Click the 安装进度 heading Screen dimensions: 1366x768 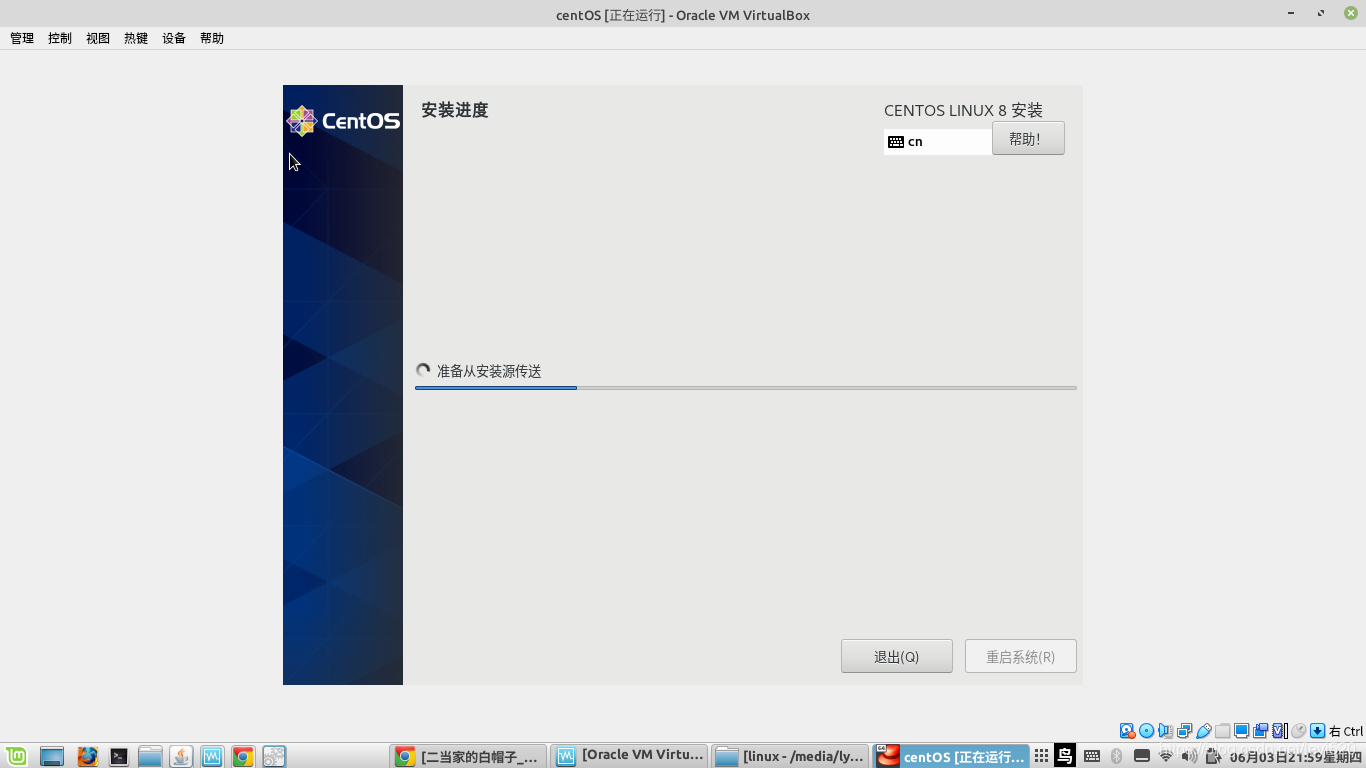coord(455,110)
